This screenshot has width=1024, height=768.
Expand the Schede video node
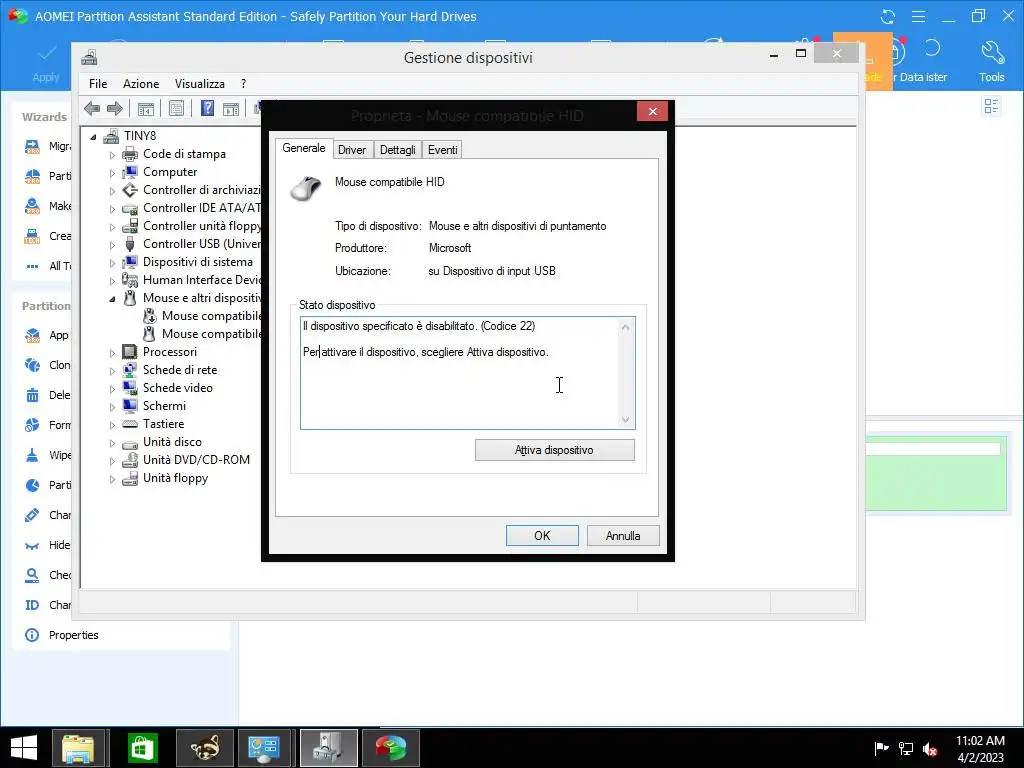click(112, 389)
